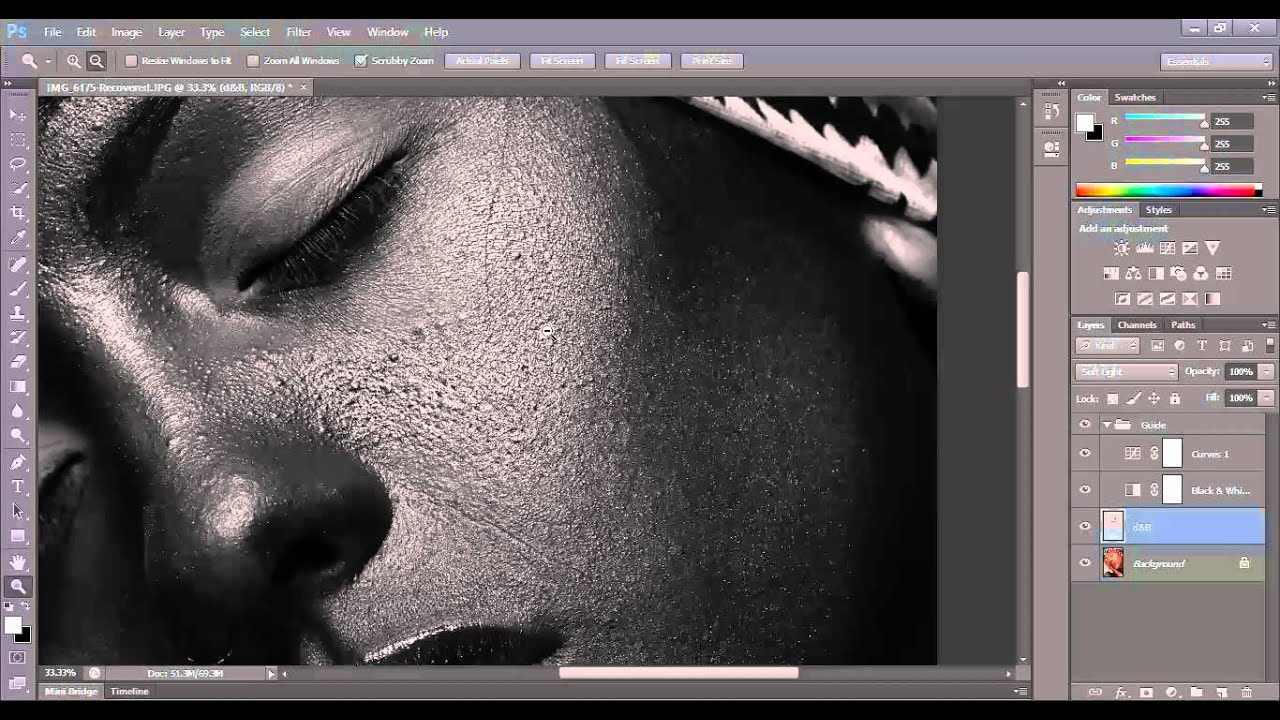
Task: Select the Rectangular Marquee tool
Action: pyautogui.click(x=18, y=140)
